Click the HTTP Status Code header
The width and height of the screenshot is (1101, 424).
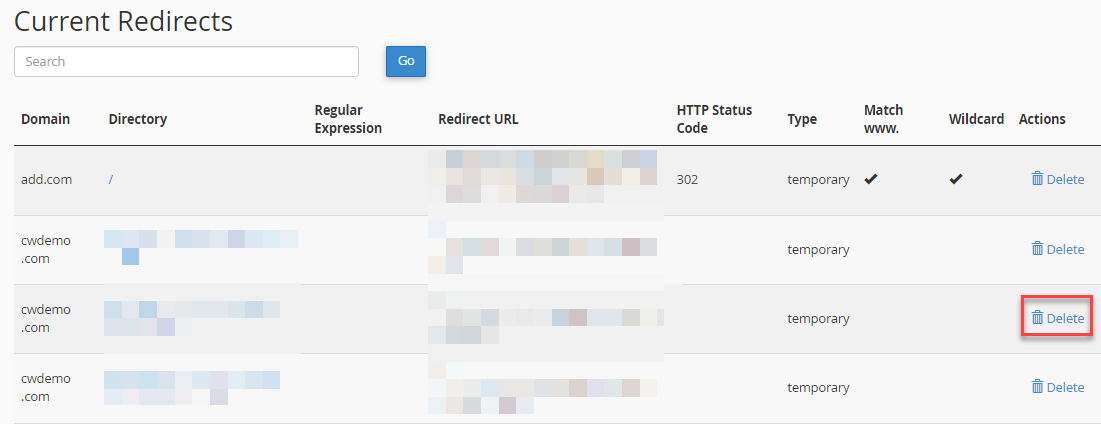pos(714,119)
